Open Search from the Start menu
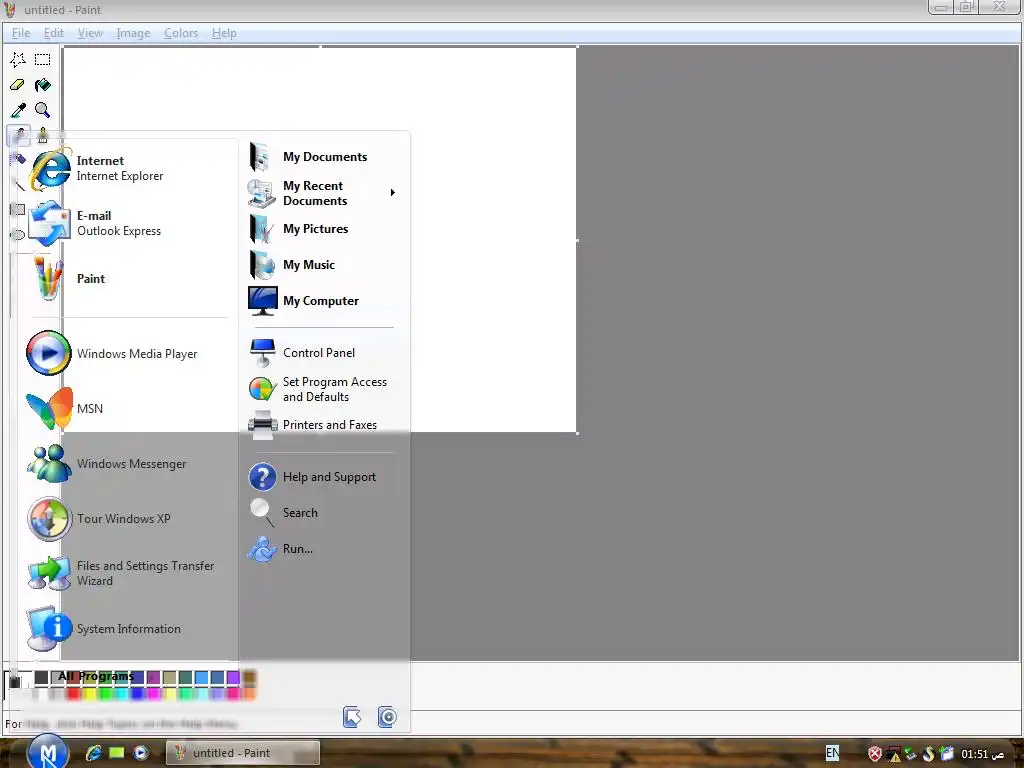This screenshot has height=768, width=1024. (323, 513)
